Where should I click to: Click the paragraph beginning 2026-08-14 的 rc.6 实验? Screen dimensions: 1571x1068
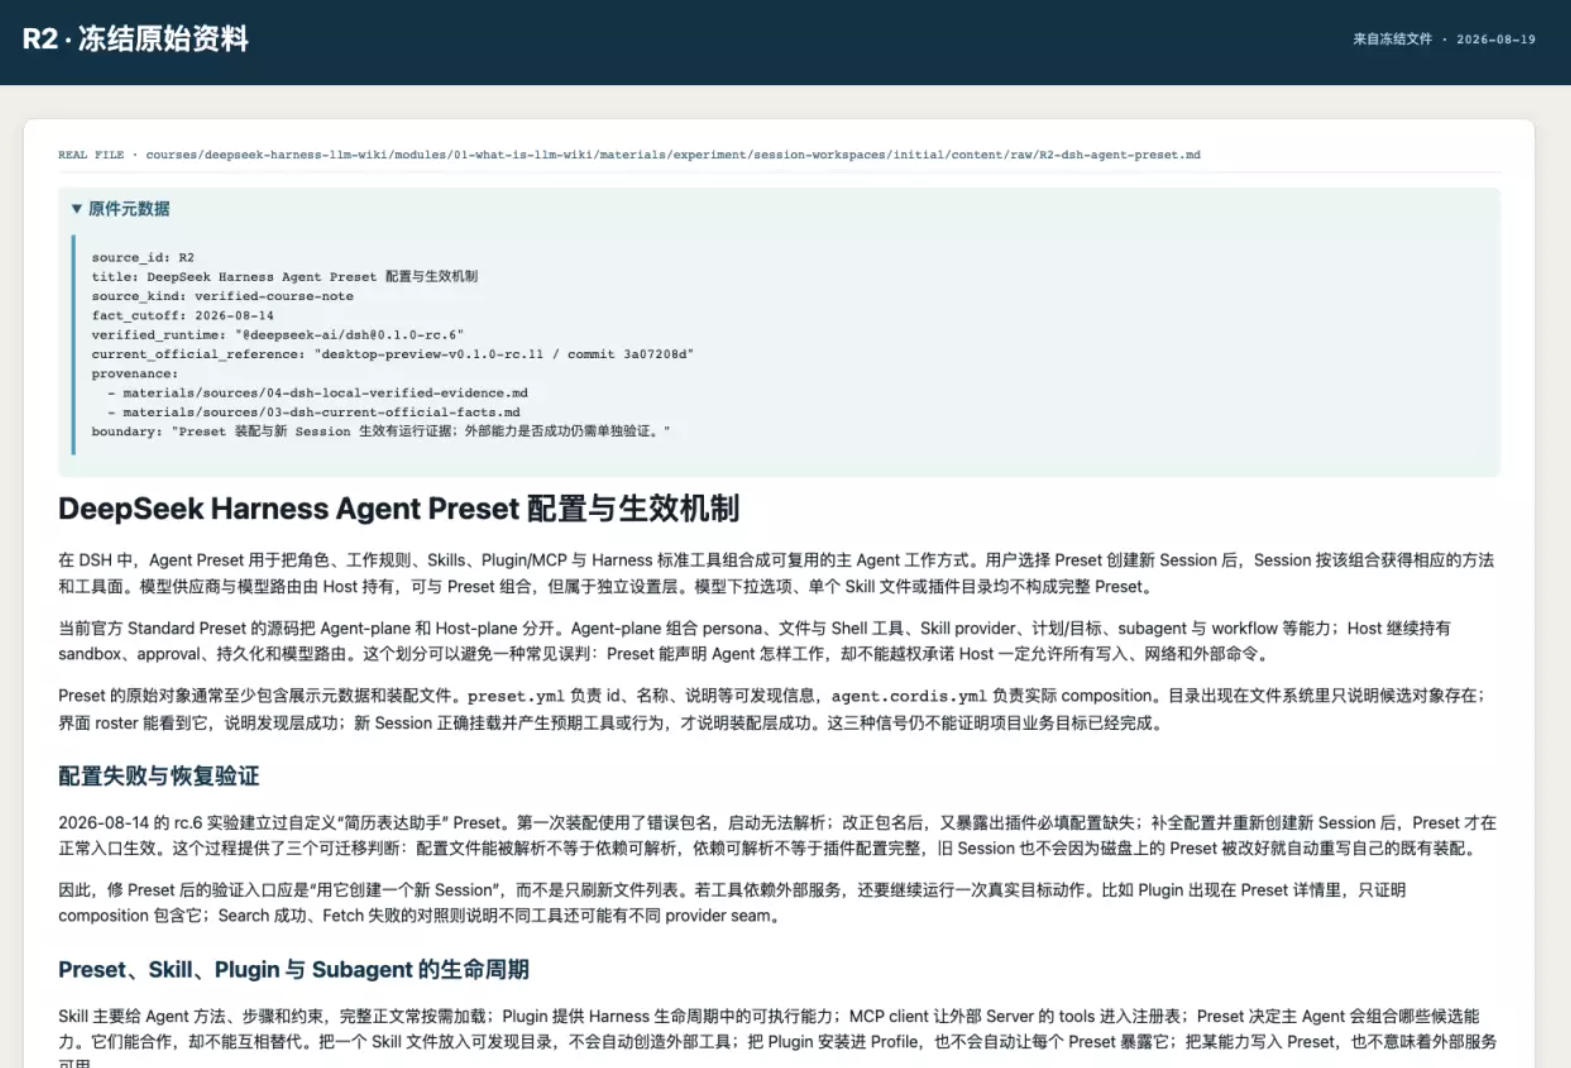click(x=777, y=835)
